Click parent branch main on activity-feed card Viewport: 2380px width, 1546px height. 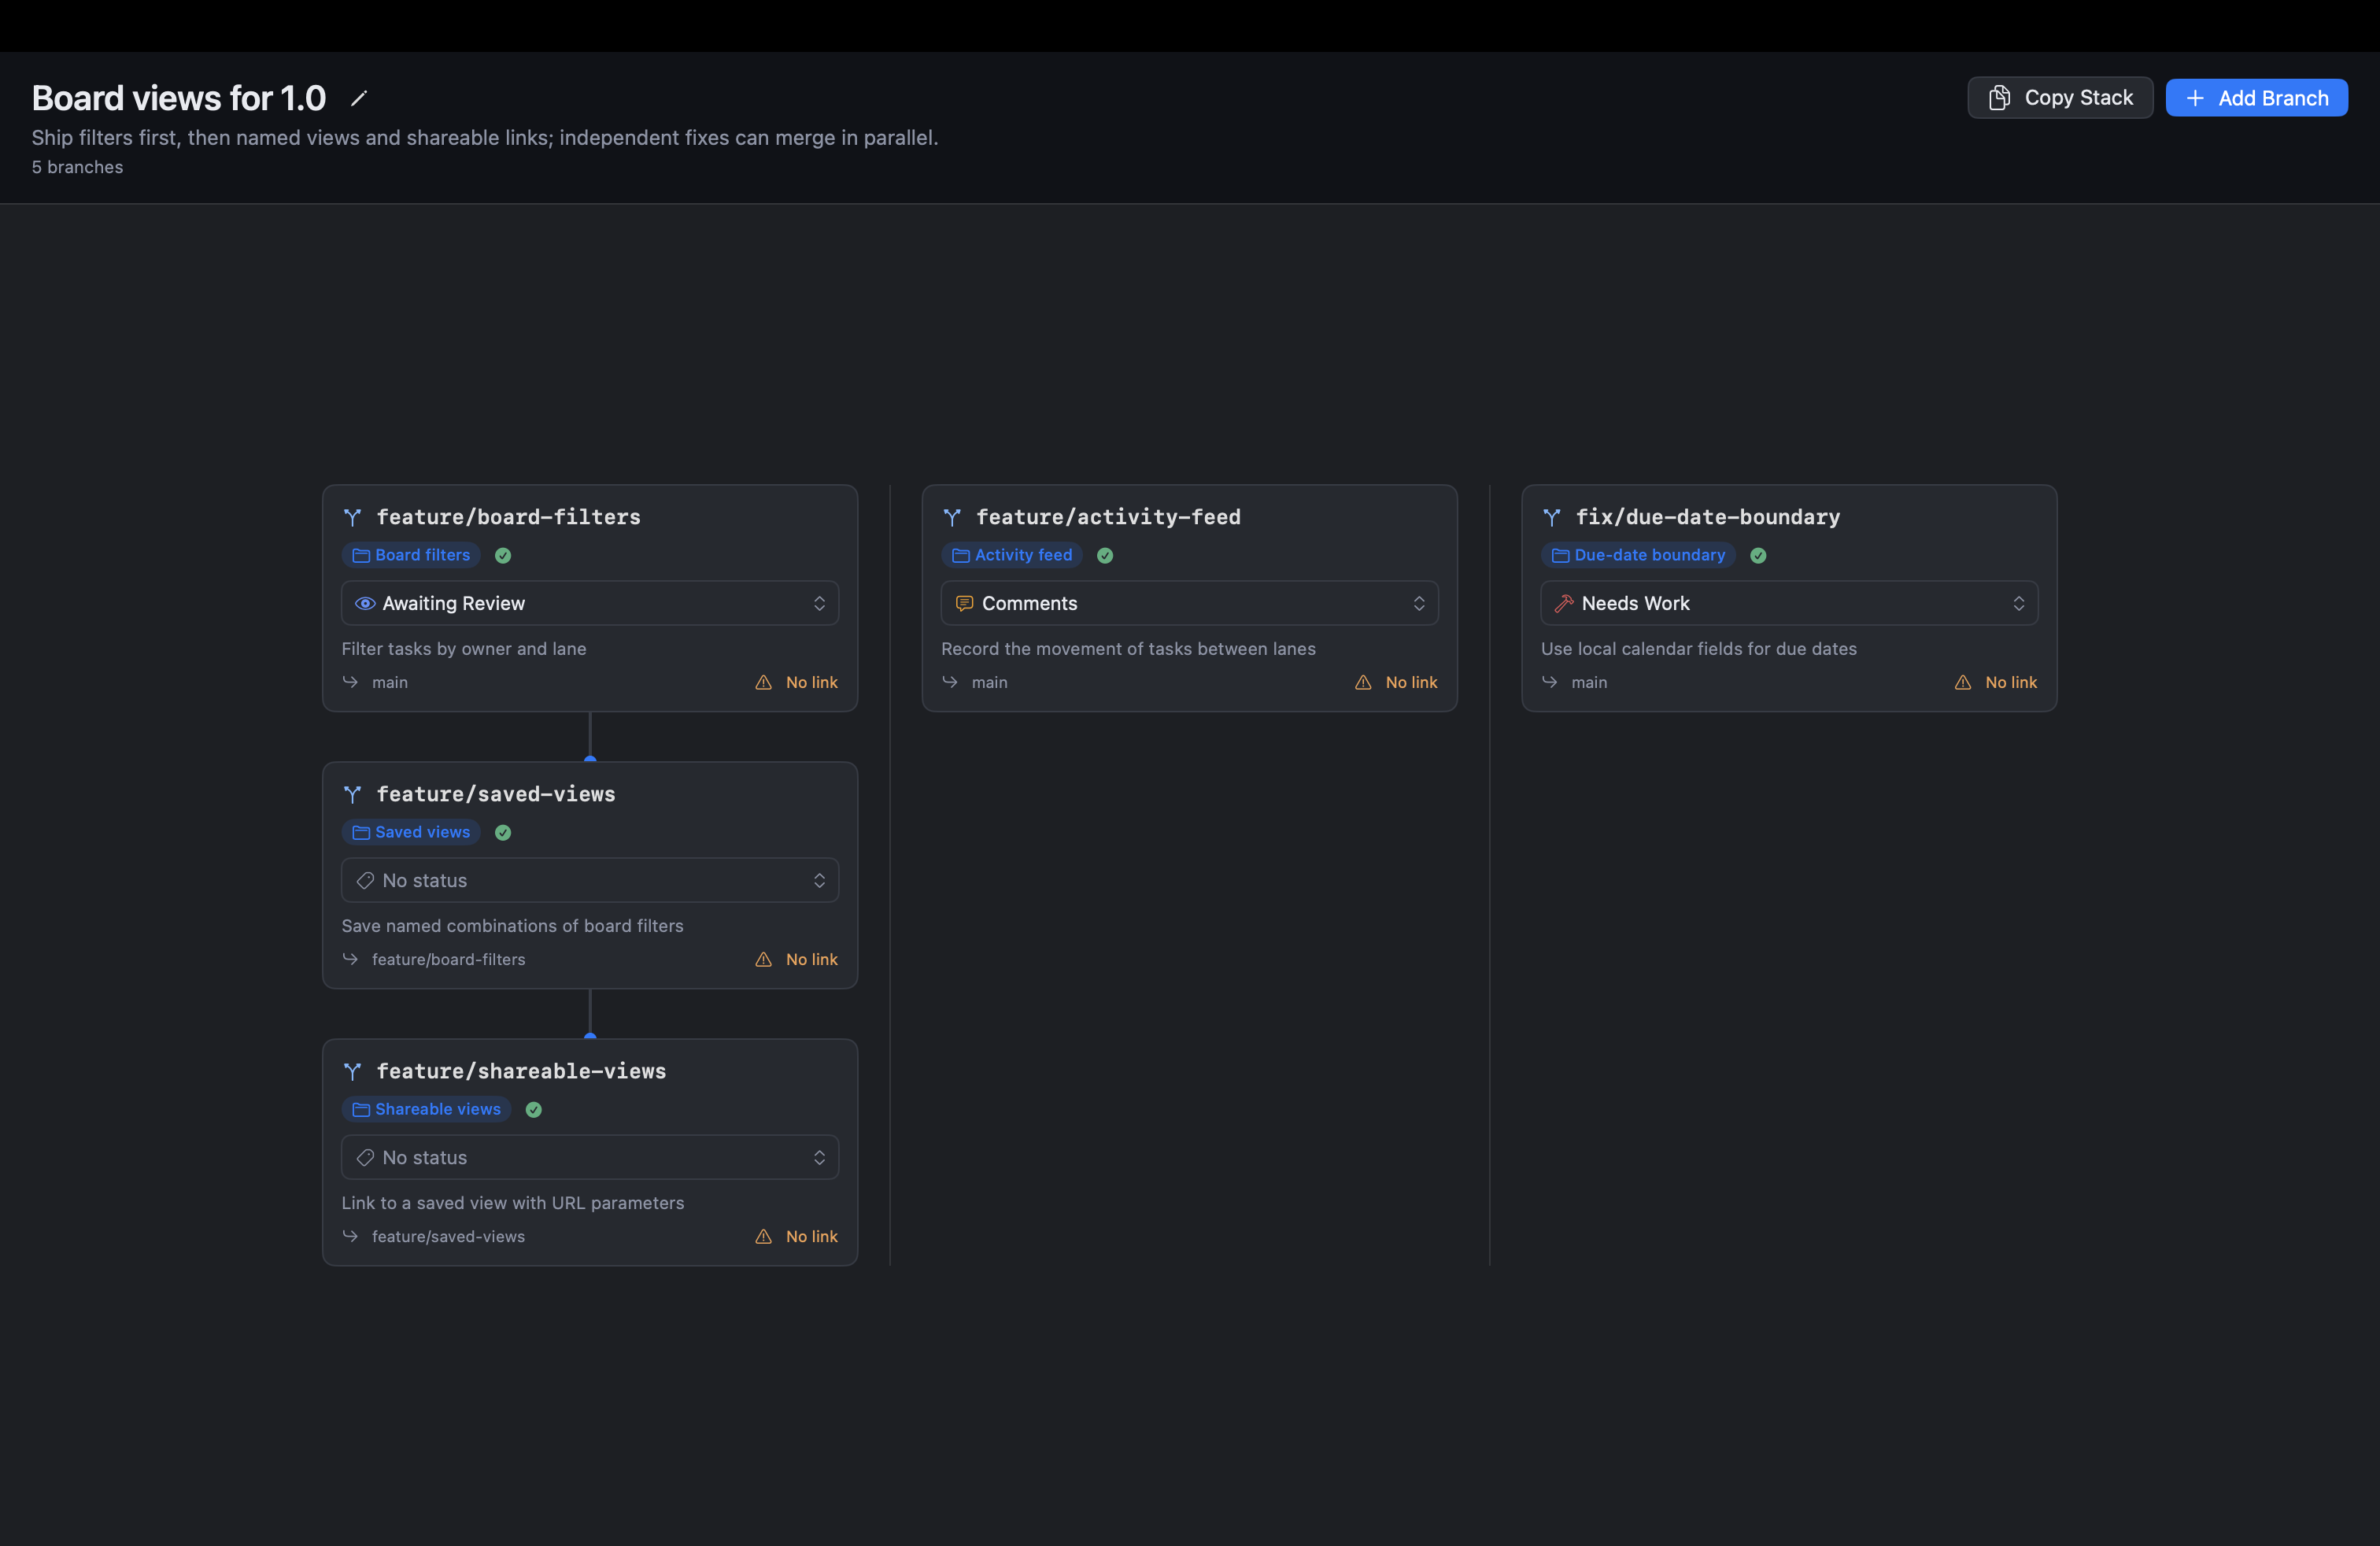(989, 682)
